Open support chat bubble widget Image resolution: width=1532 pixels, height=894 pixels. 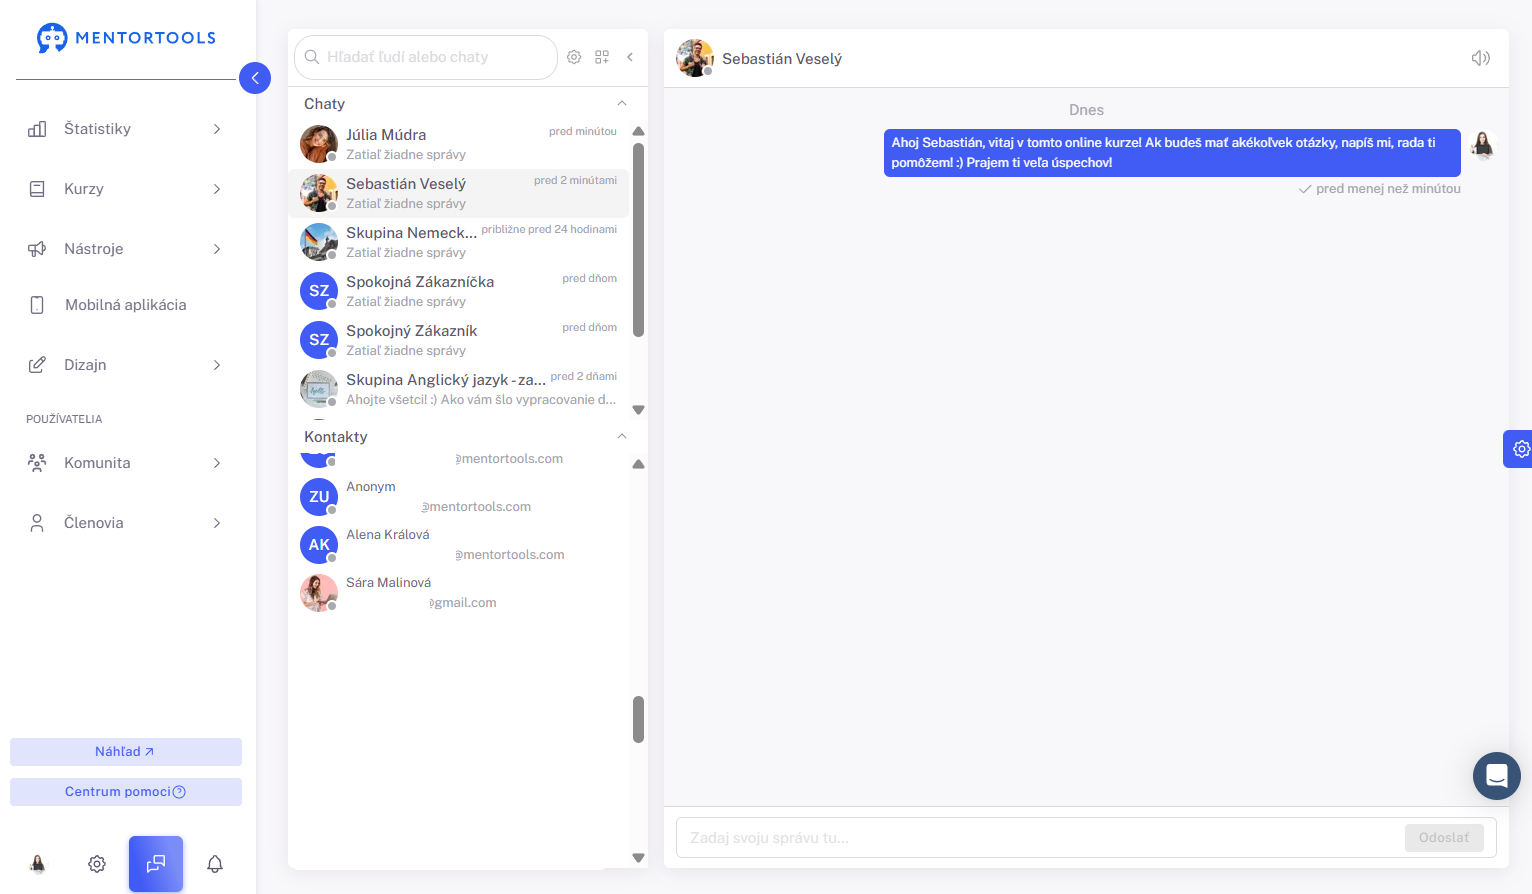[x=1497, y=776]
